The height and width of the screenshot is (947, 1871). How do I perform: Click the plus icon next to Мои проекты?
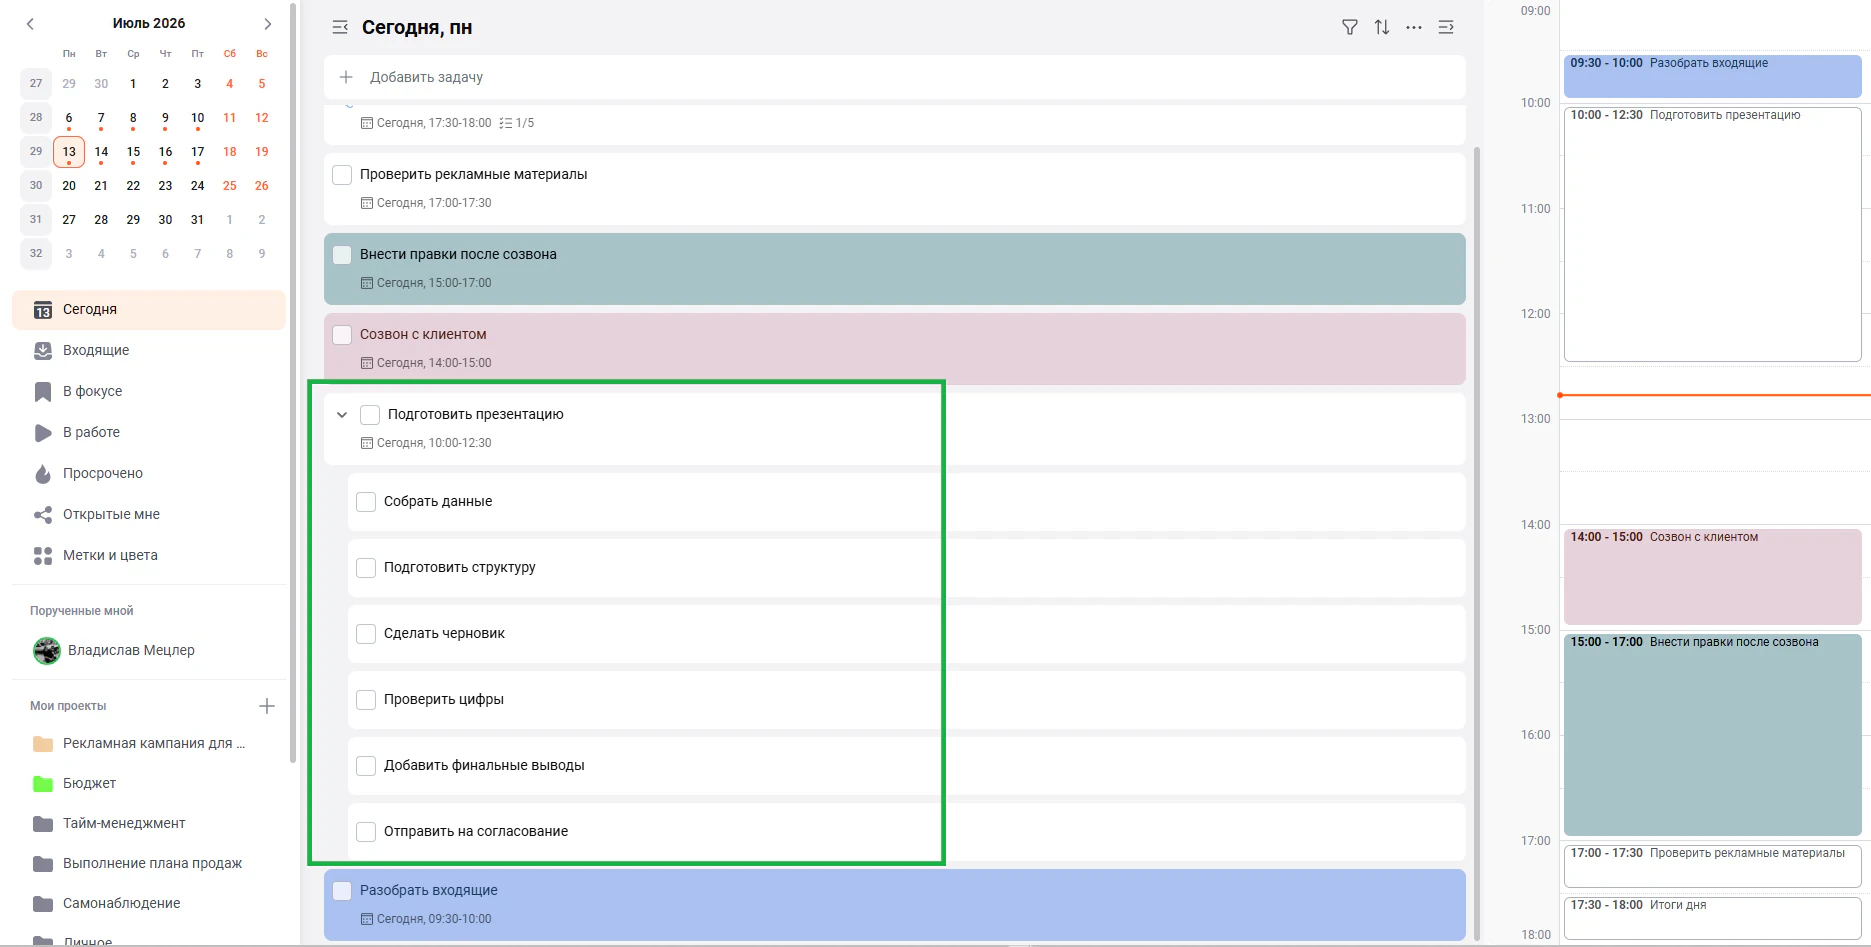pyautogui.click(x=267, y=706)
